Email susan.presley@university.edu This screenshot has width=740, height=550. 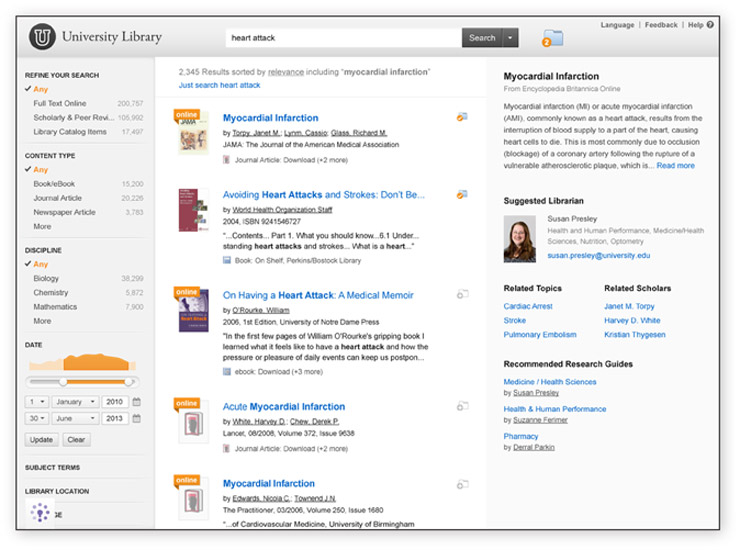[598, 255]
